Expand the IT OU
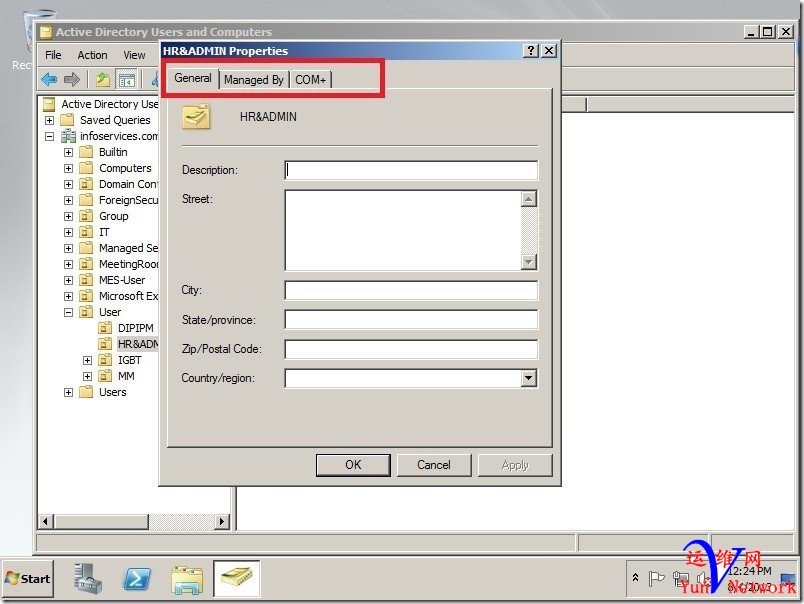Image resolution: width=804 pixels, height=604 pixels. [69, 232]
